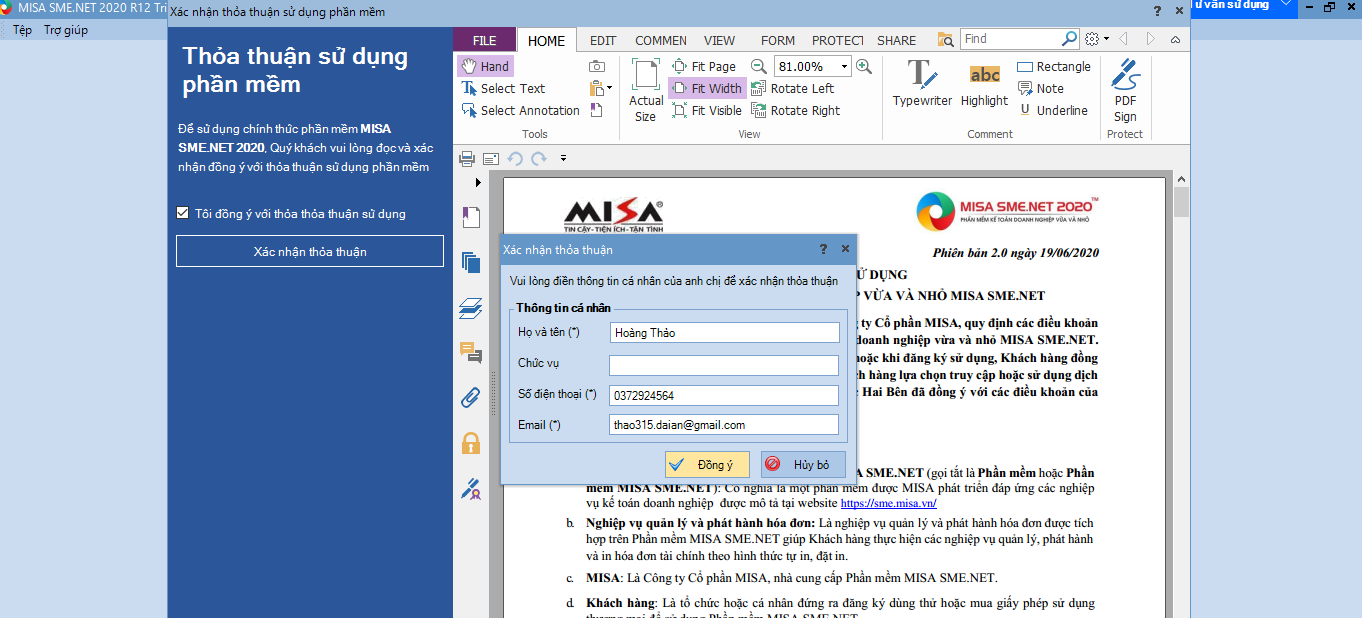
Task: Switch to the PROTECT tab
Action: tap(837, 40)
